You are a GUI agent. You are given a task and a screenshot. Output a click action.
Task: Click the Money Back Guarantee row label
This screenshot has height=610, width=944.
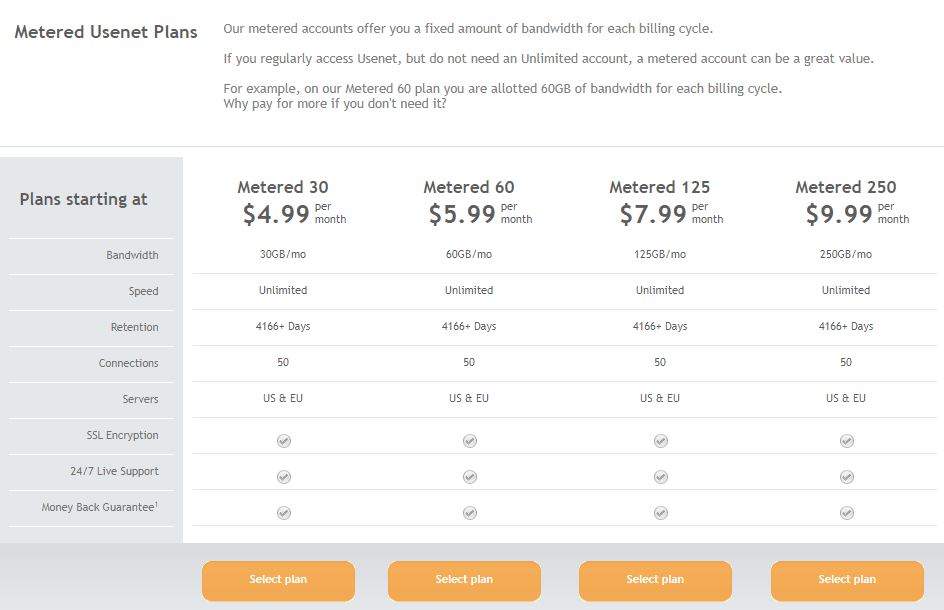99,508
